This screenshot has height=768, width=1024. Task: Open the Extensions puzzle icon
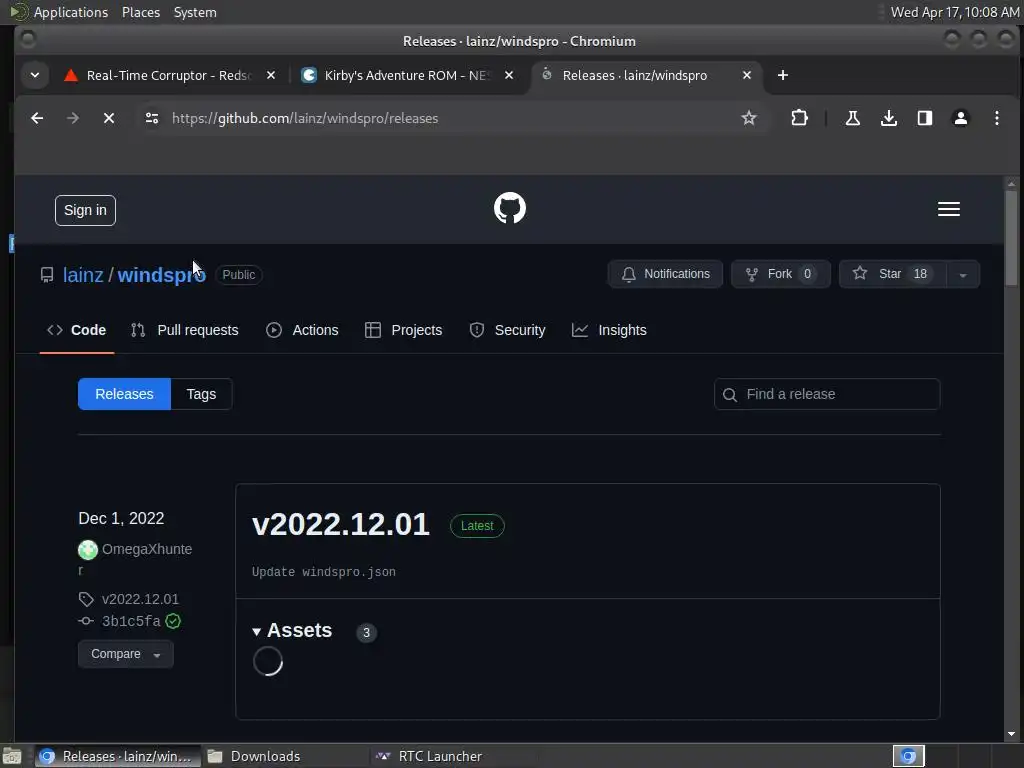click(799, 118)
